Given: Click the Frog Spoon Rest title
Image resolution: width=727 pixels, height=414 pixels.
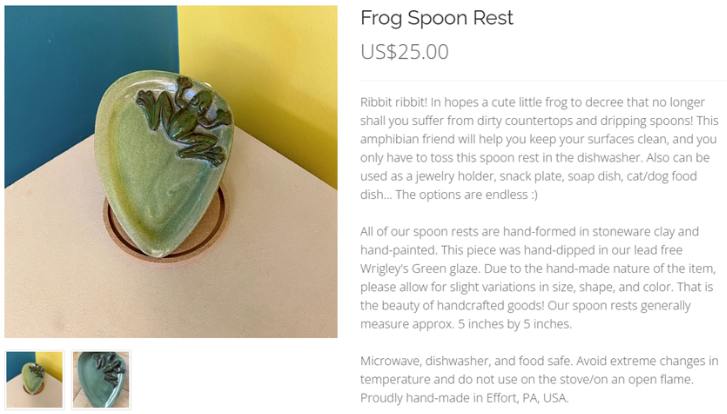Looking at the screenshot, I should click(437, 18).
